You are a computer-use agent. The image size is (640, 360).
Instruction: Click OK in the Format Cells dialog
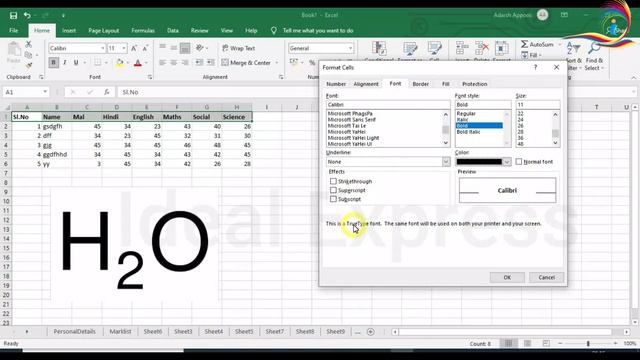point(507,277)
